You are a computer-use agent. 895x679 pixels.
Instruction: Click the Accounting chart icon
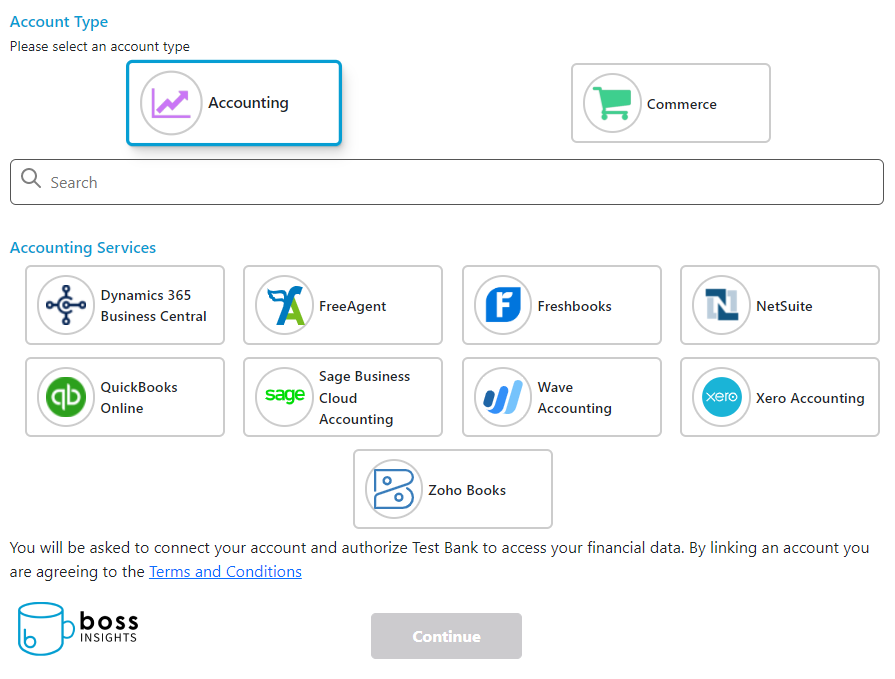click(x=171, y=103)
